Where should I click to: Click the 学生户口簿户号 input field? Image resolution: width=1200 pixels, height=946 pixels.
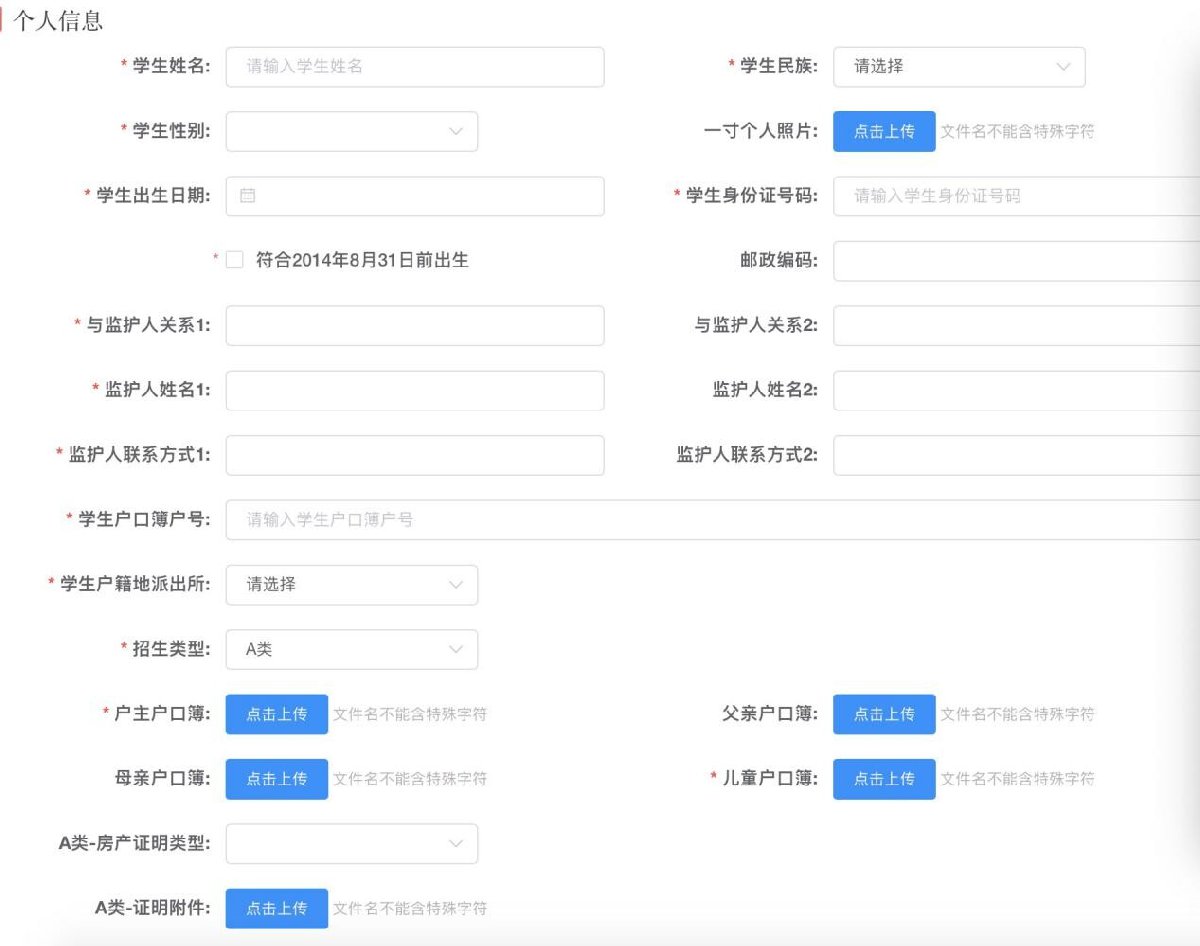[x=710, y=520]
